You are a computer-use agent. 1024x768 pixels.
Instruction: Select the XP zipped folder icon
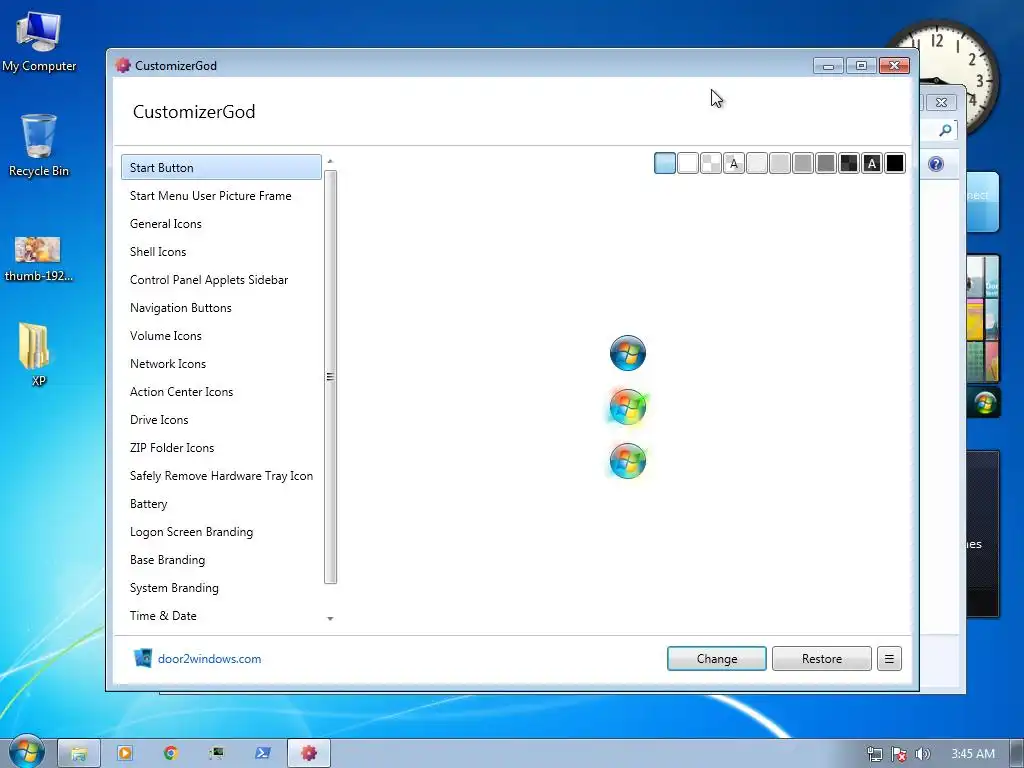click(36, 355)
